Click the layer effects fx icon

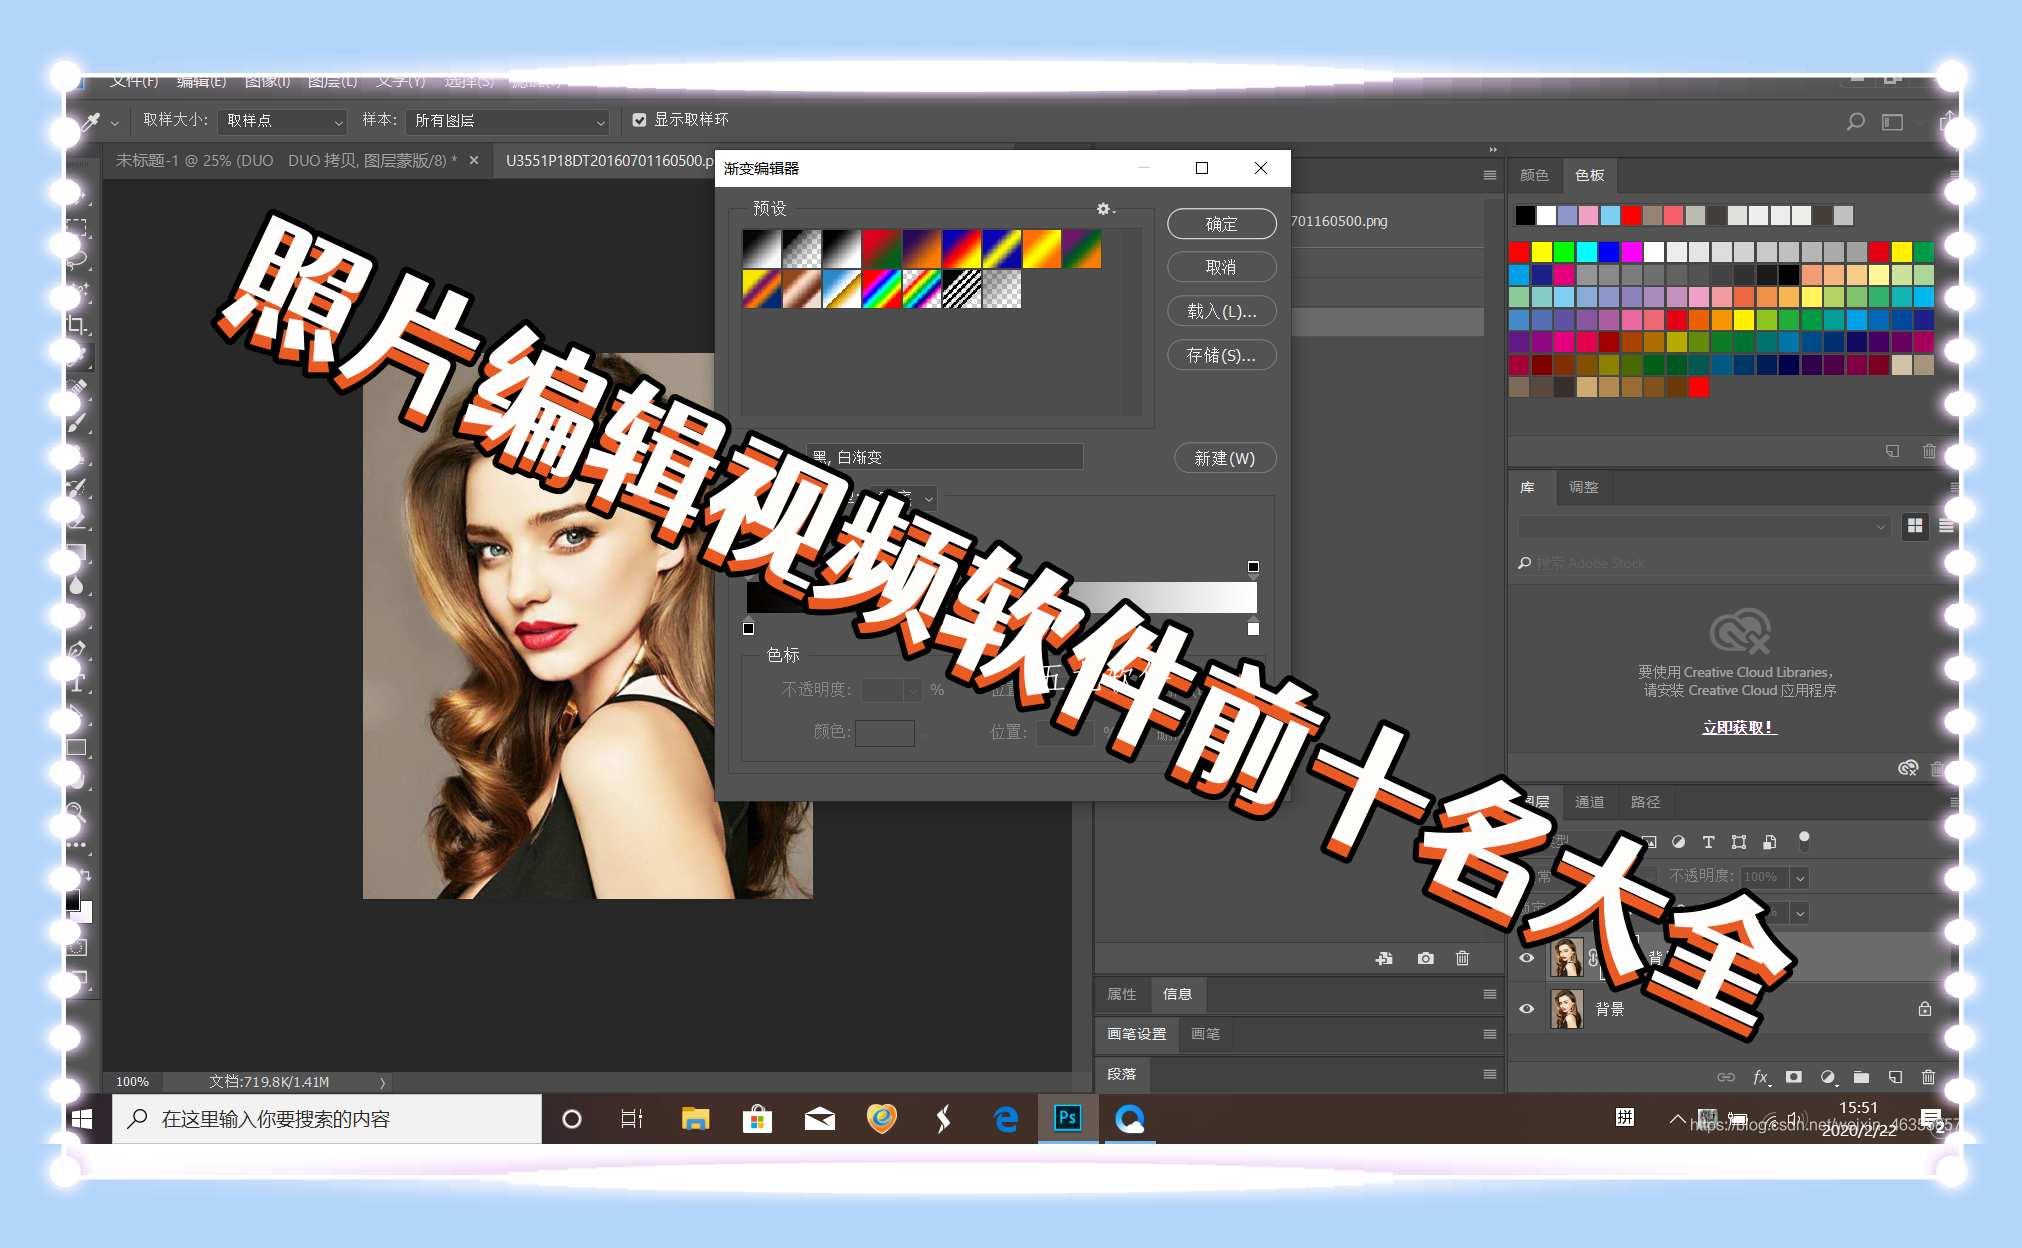(1760, 1077)
